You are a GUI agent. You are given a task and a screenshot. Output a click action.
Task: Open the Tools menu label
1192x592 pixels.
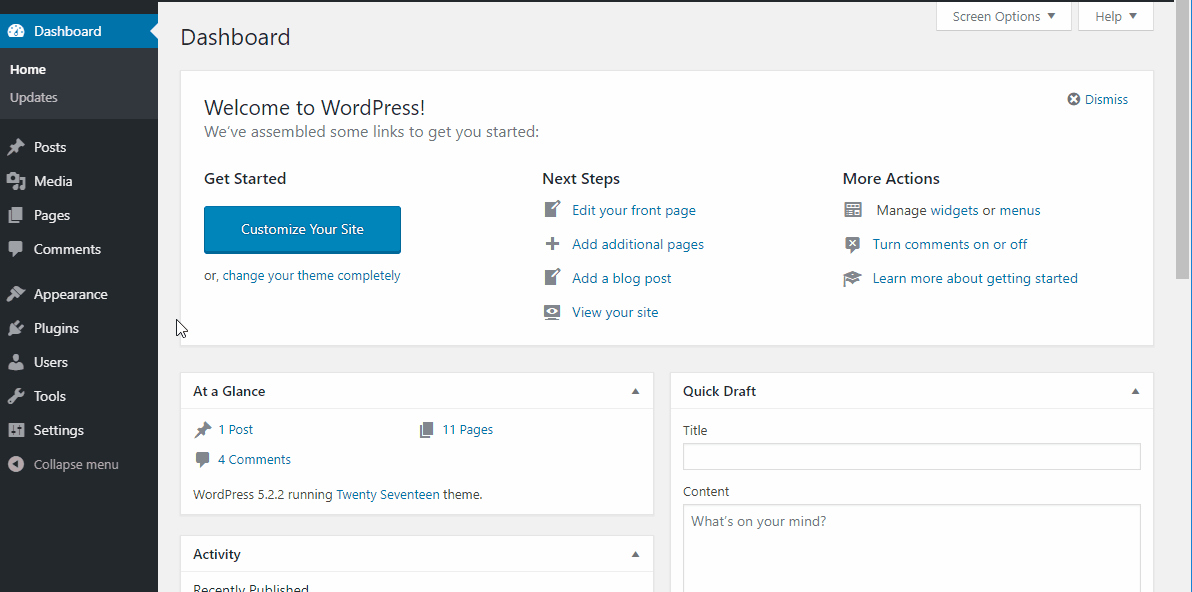point(49,397)
